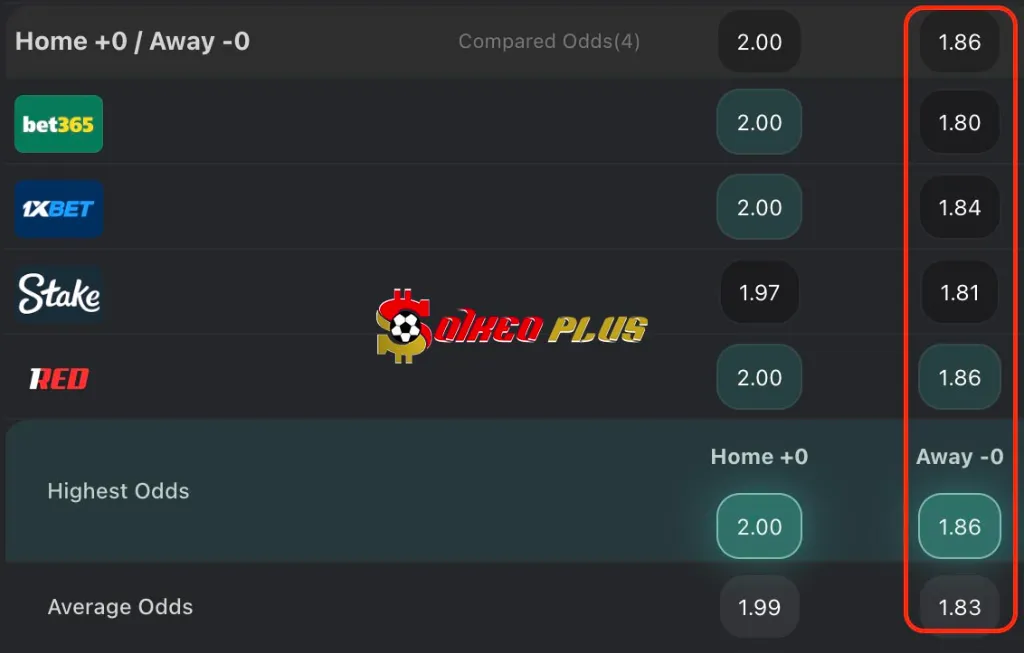This screenshot has height=653, width=1024.
Task: Select the 1XBET bookmaker logo
Action: coord(58,208)
